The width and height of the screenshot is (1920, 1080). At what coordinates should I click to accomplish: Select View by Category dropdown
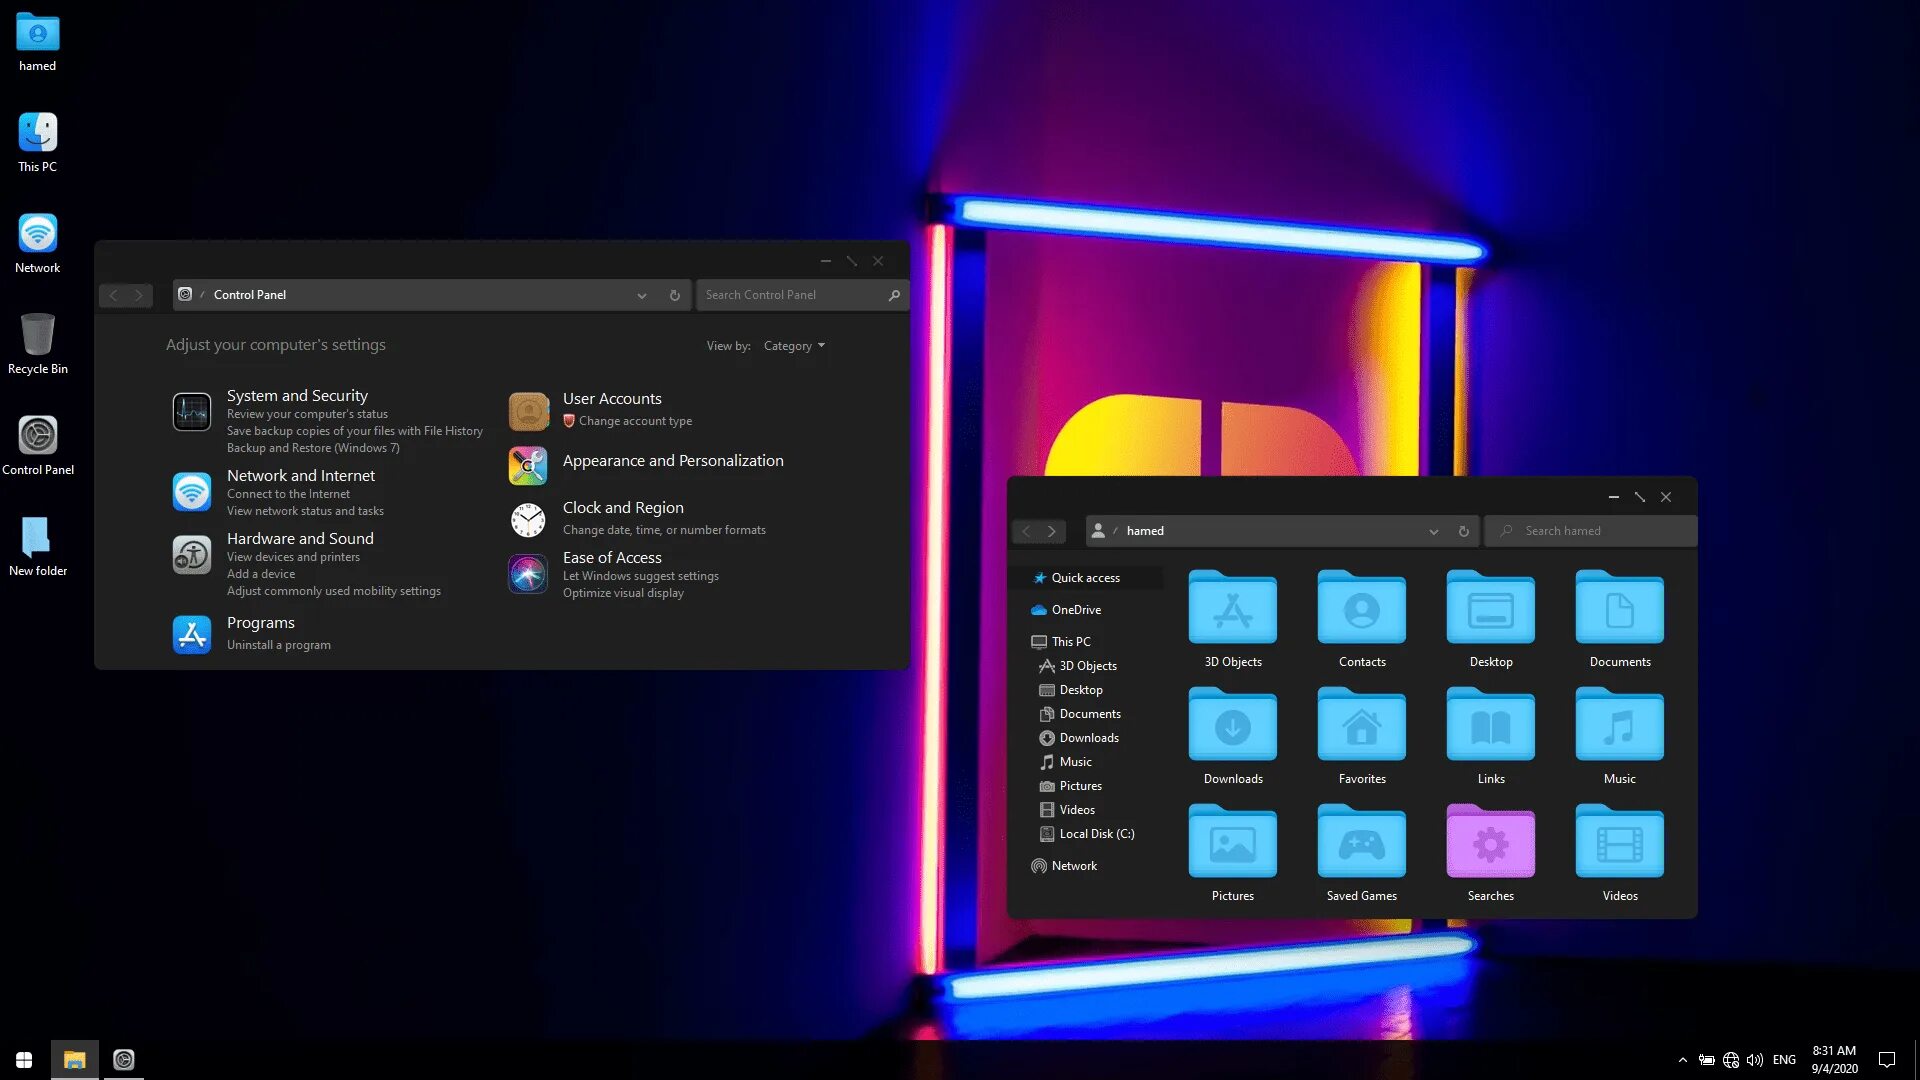[x=793, y=344]
